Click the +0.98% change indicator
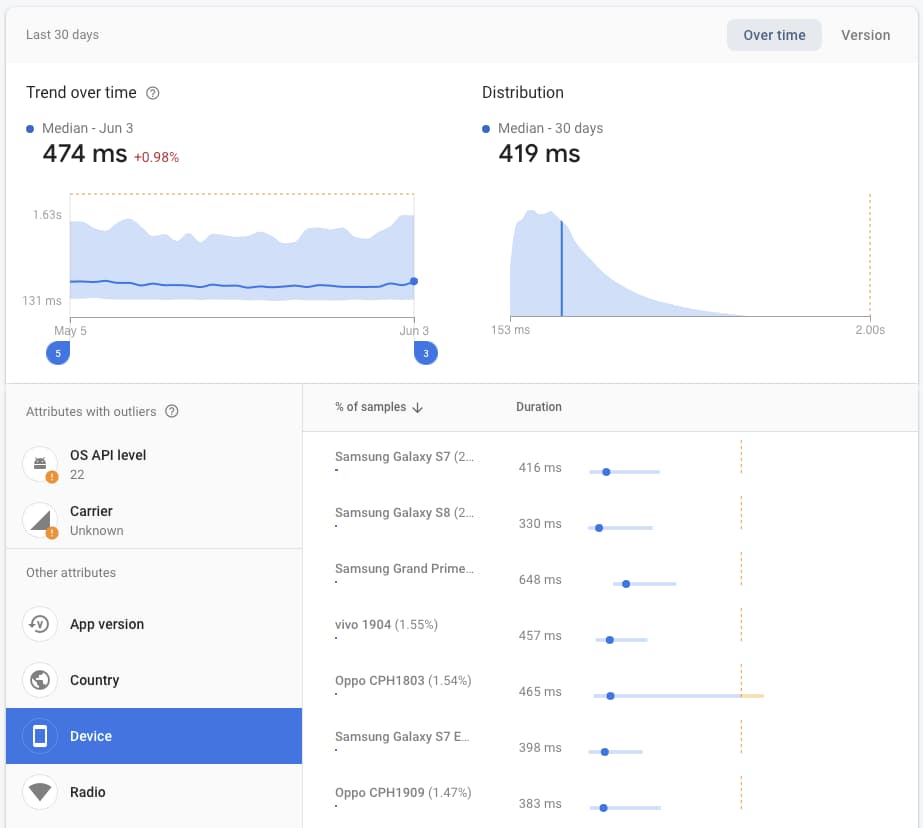 pyautogui.click(x=156, y=157)
